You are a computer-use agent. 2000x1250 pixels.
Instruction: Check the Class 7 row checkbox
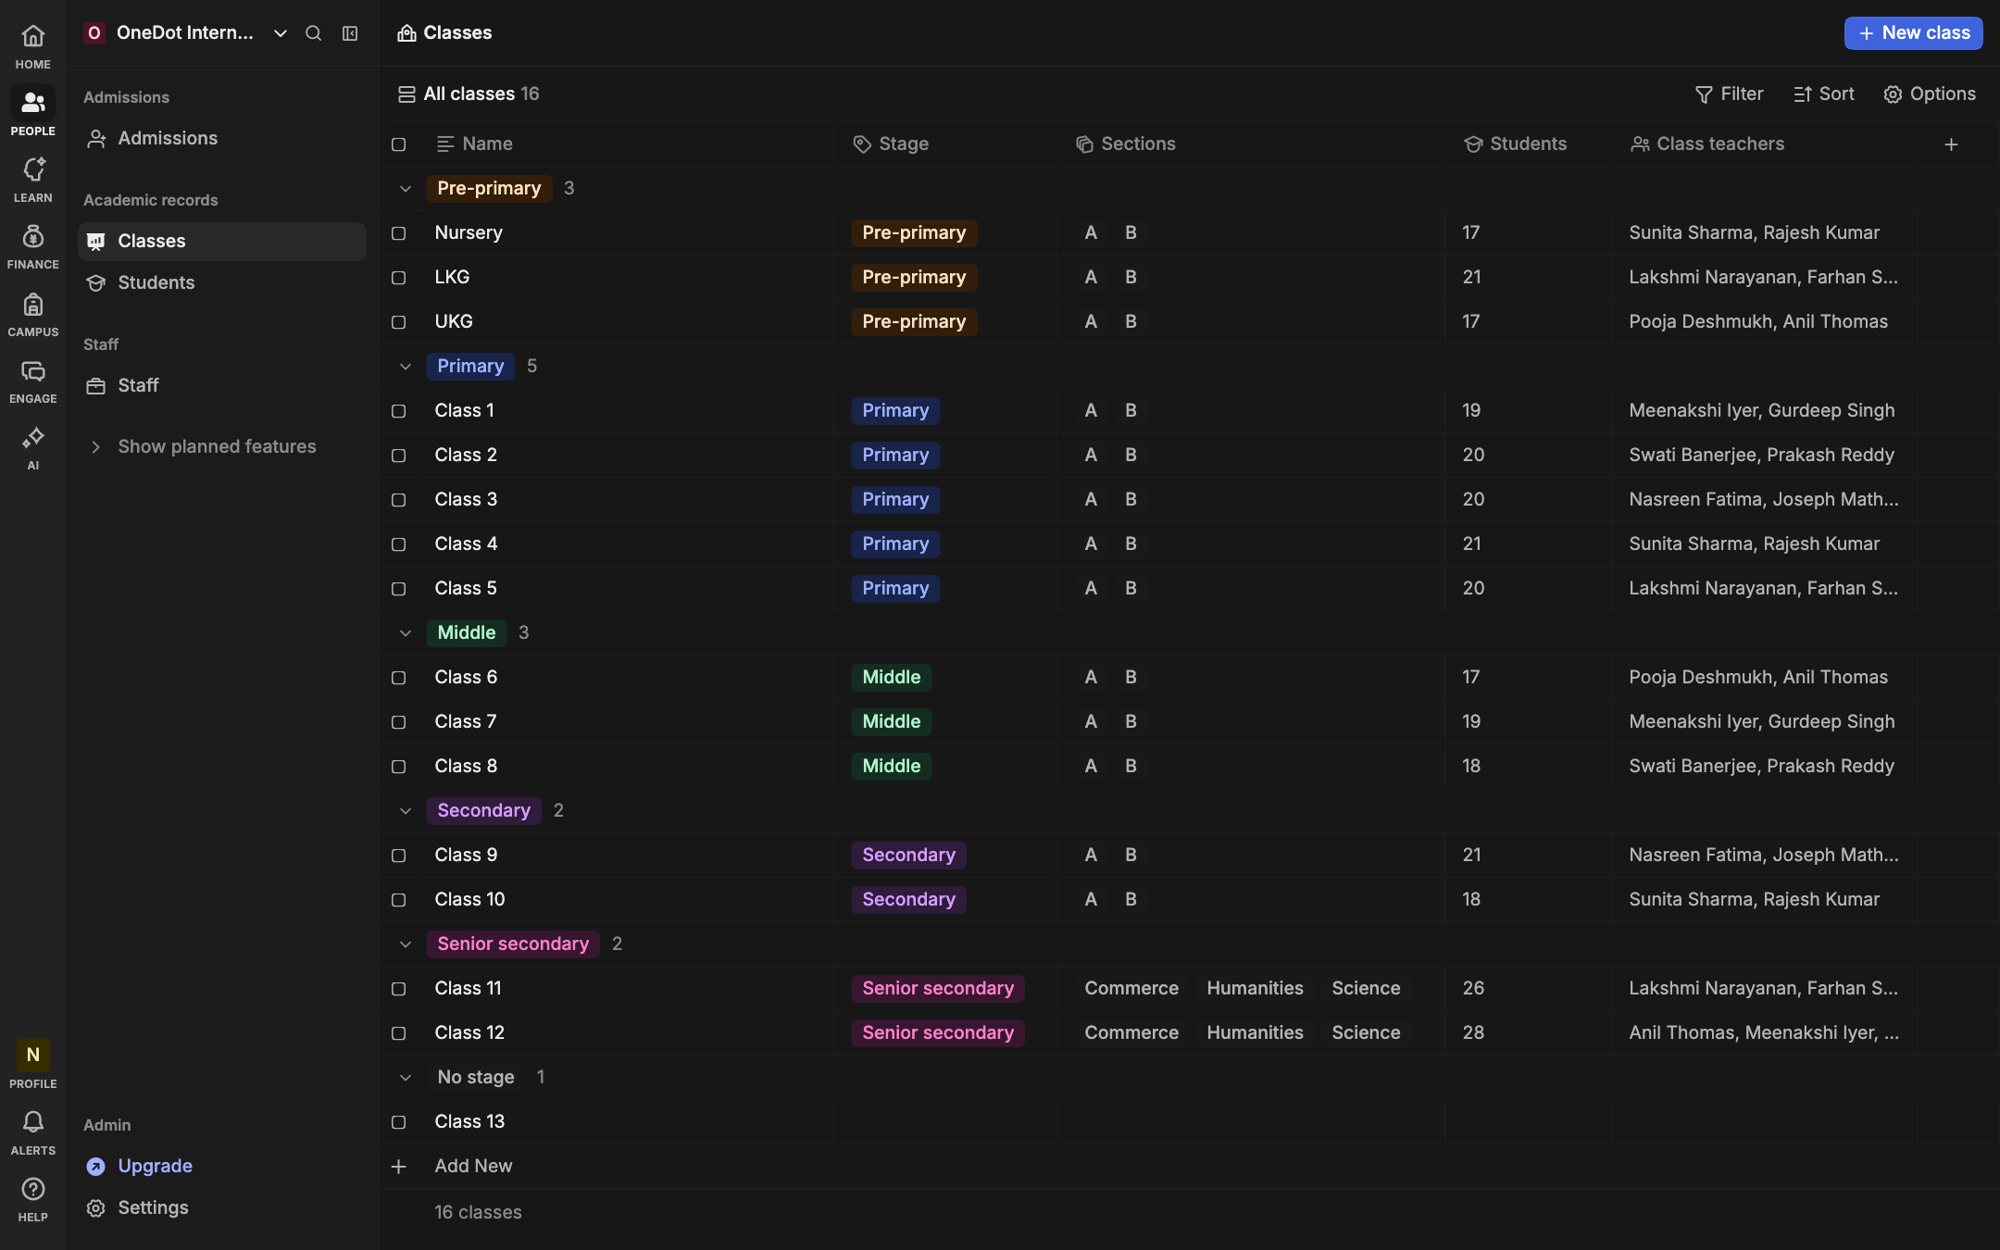pos(398,722)
